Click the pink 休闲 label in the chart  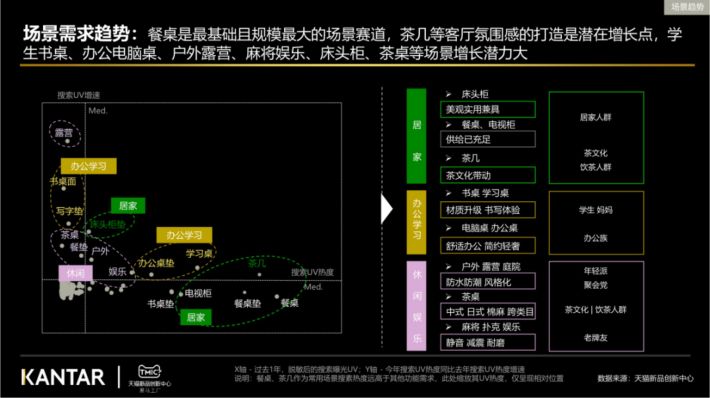[x=76, y=273]
